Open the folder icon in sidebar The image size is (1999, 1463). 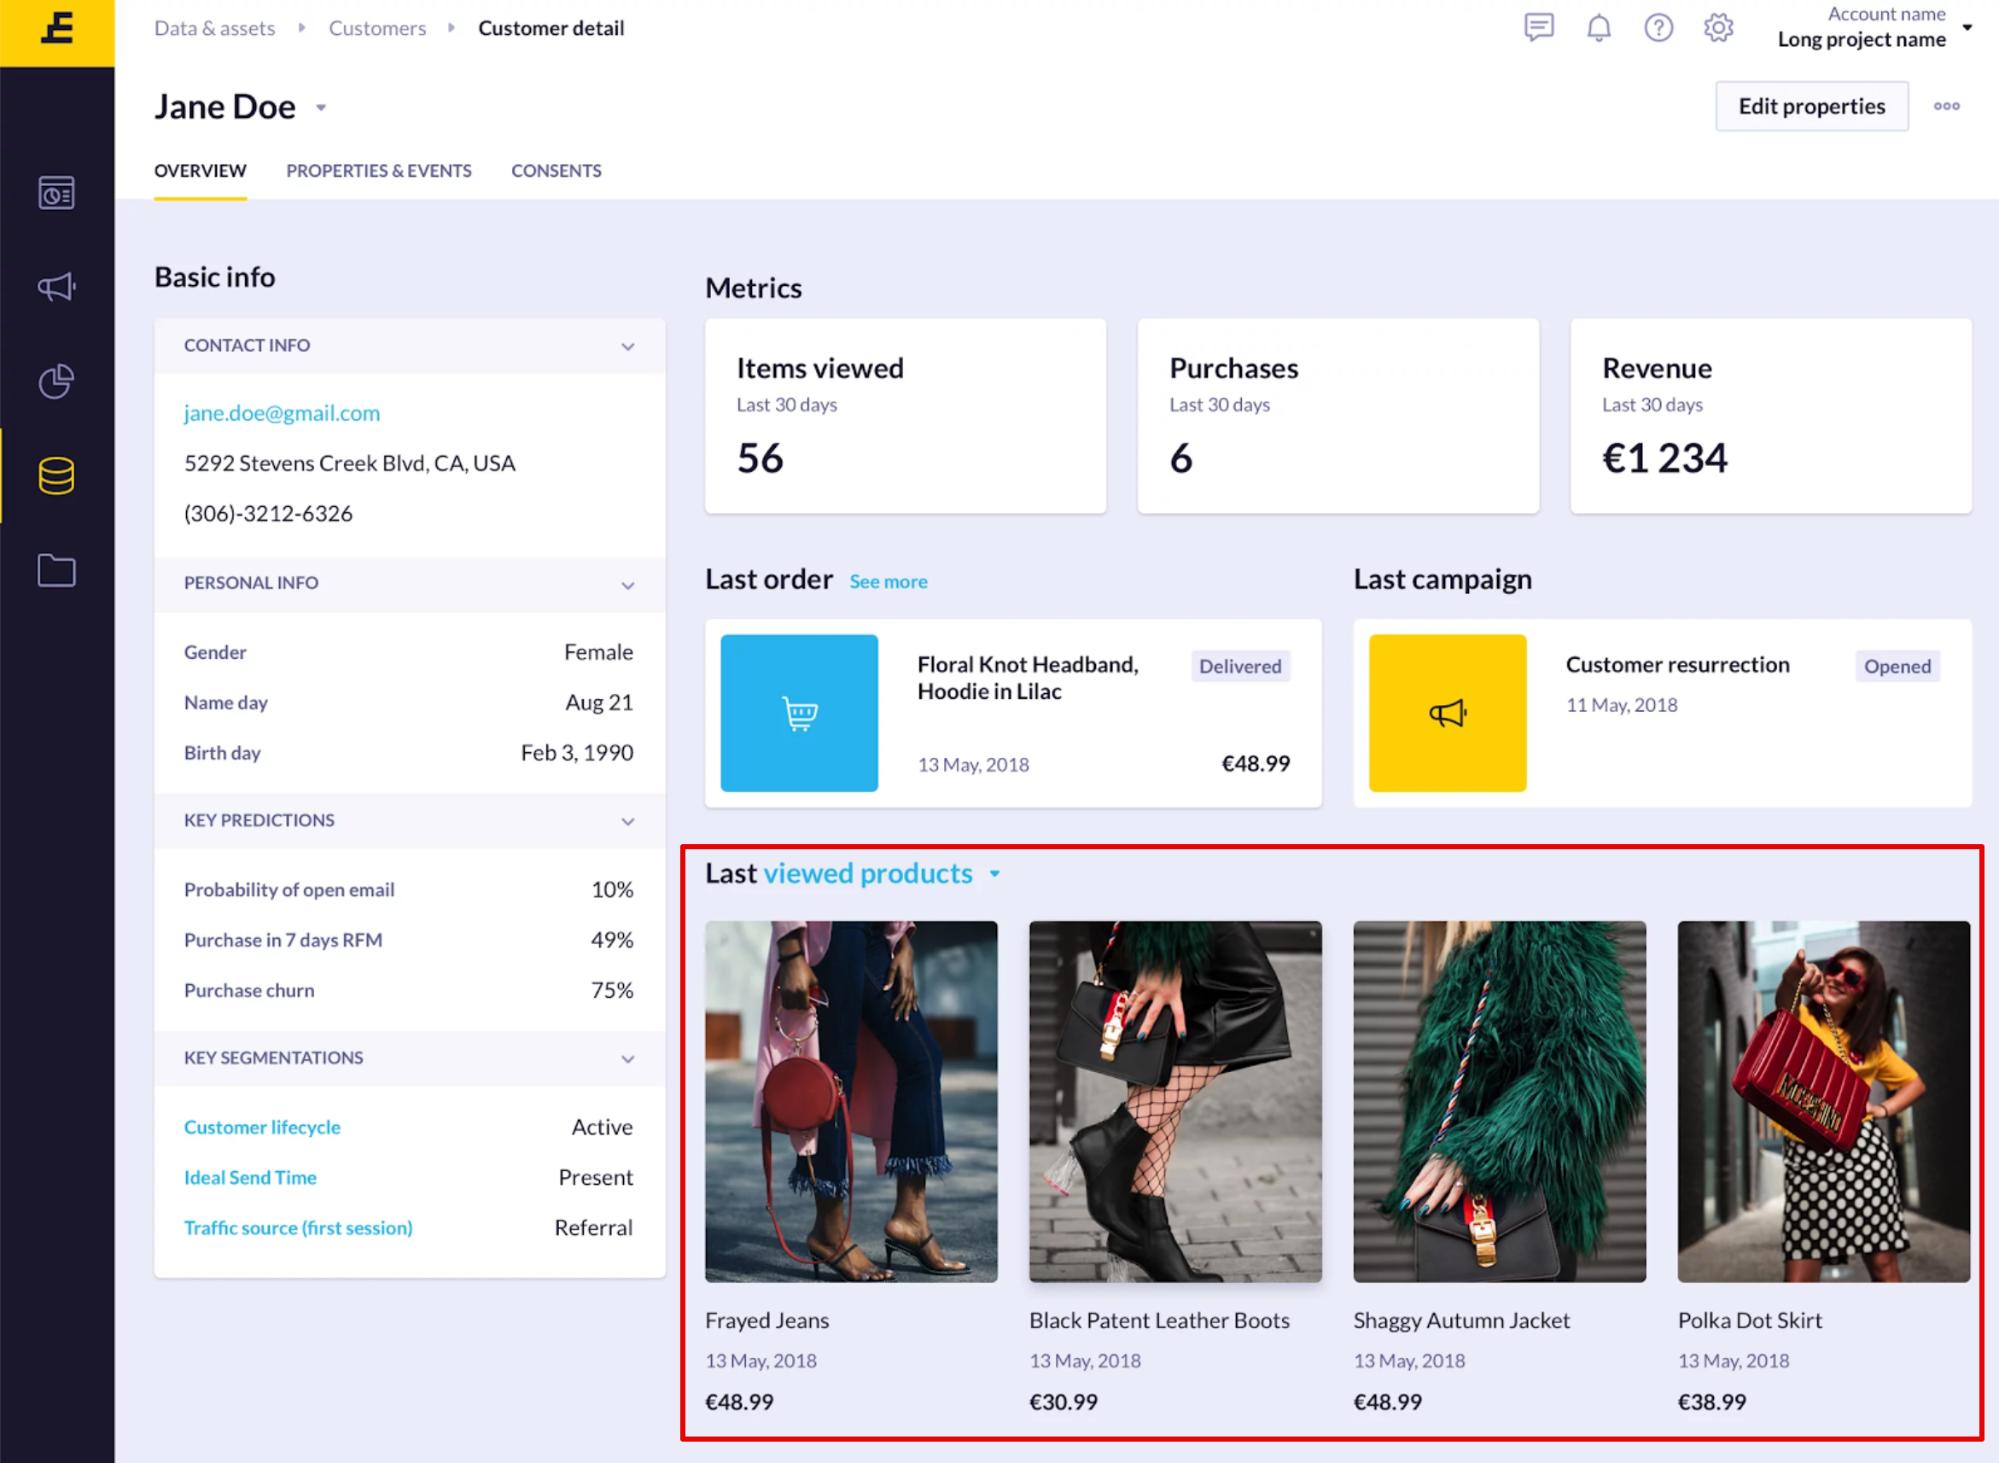(x=56, y=571)
